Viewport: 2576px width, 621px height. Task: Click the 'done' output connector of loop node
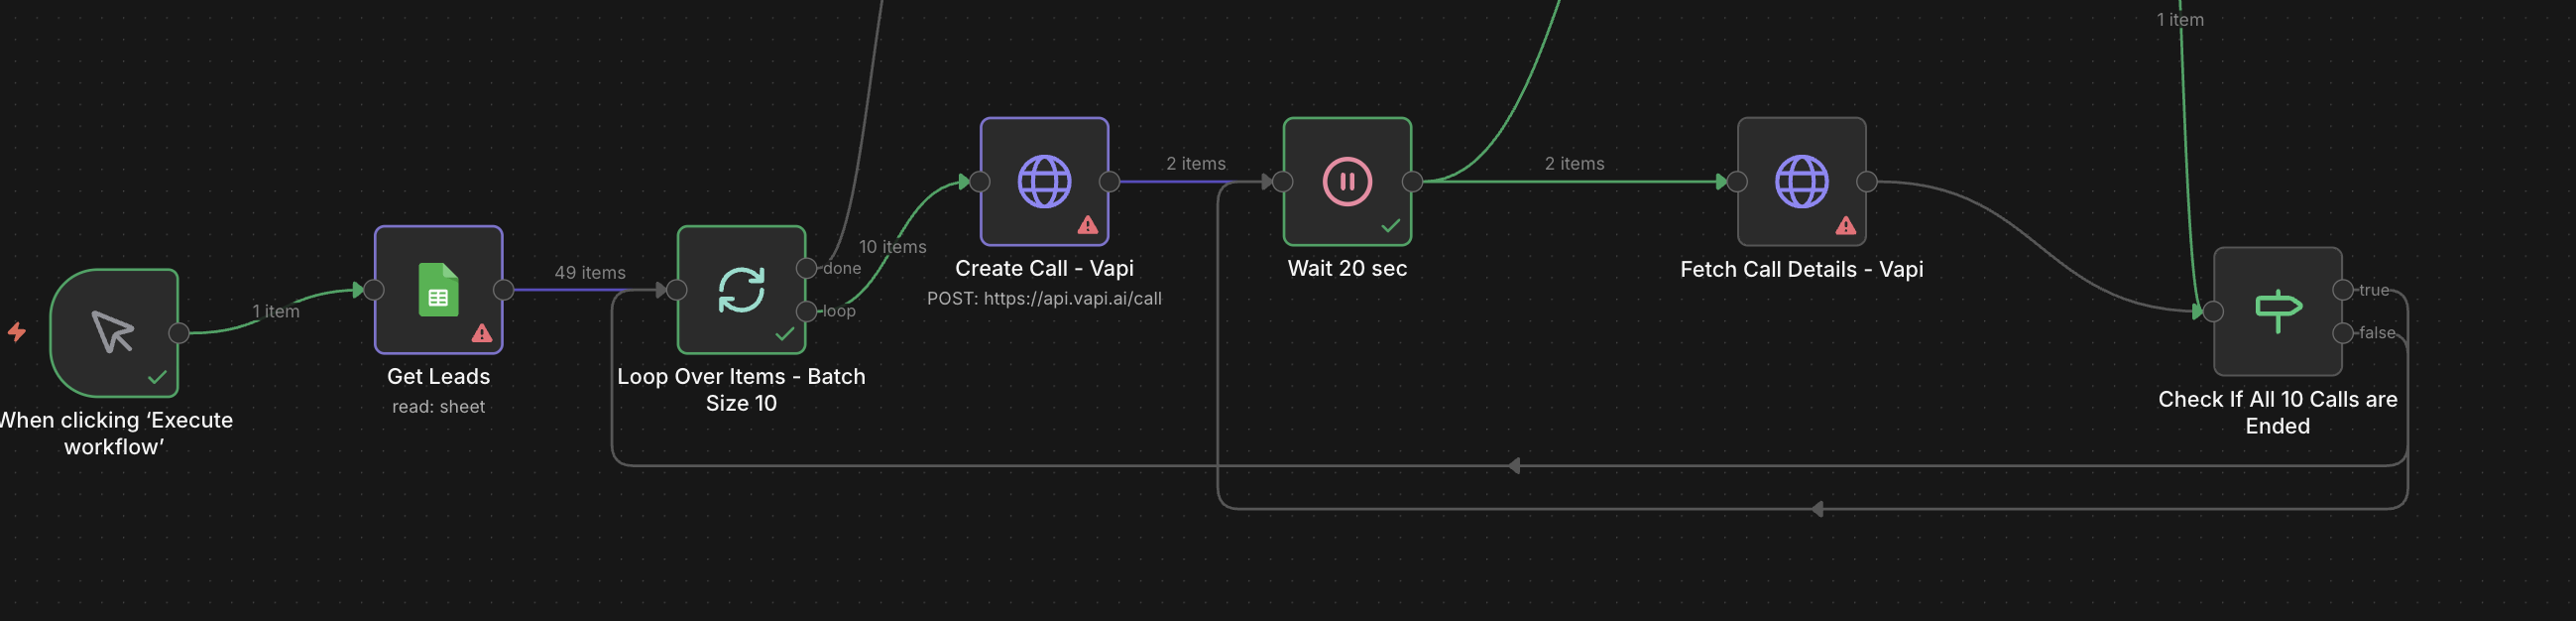point(806,268)
